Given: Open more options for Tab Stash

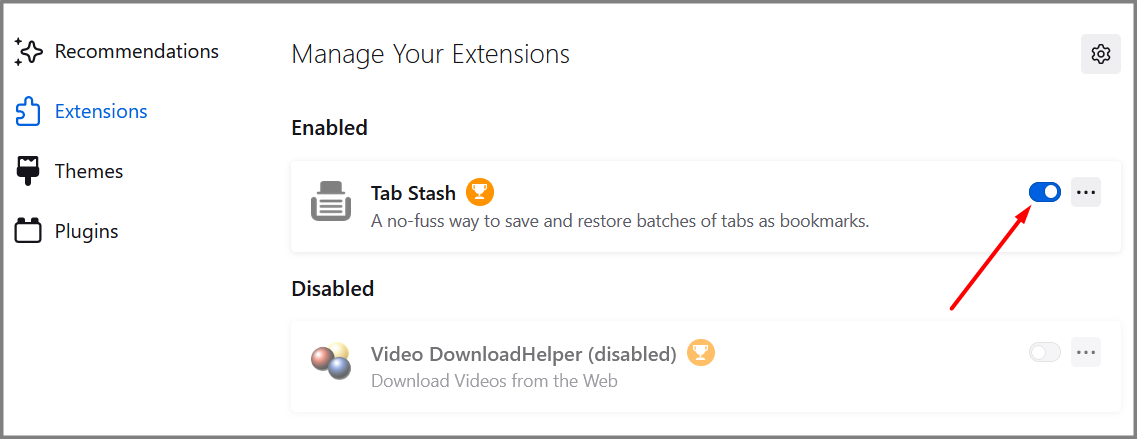Looking at the screenshot, I should coord(1086,192).
